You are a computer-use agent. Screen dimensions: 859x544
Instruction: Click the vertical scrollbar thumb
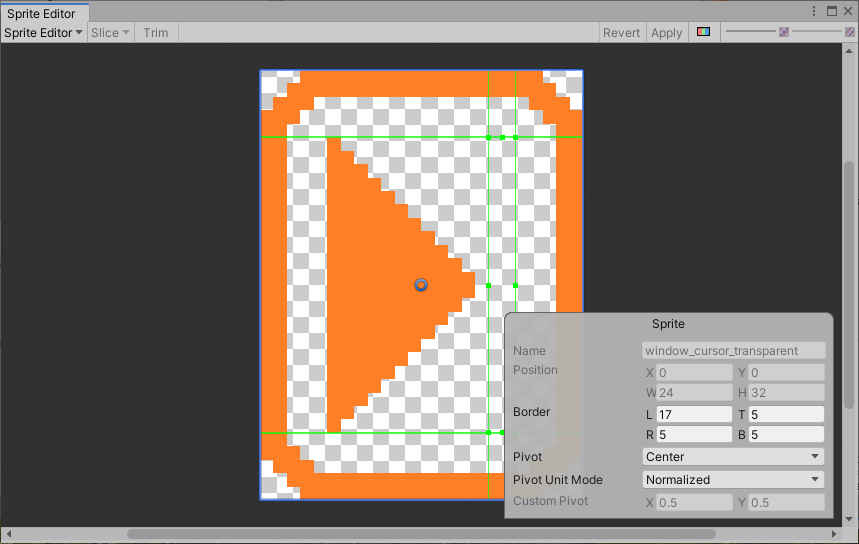click(849, 285)
